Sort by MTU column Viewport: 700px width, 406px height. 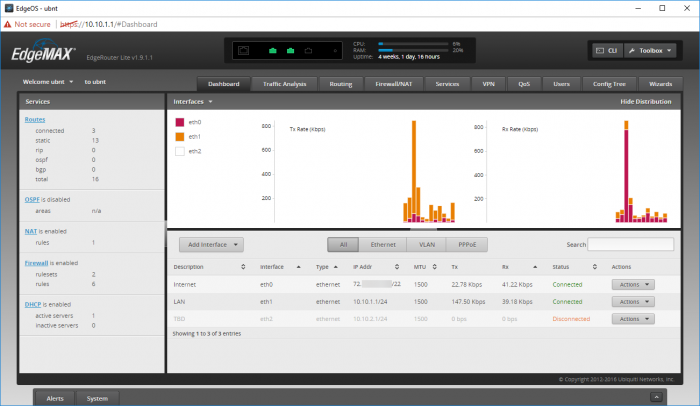tap(425, 267)
